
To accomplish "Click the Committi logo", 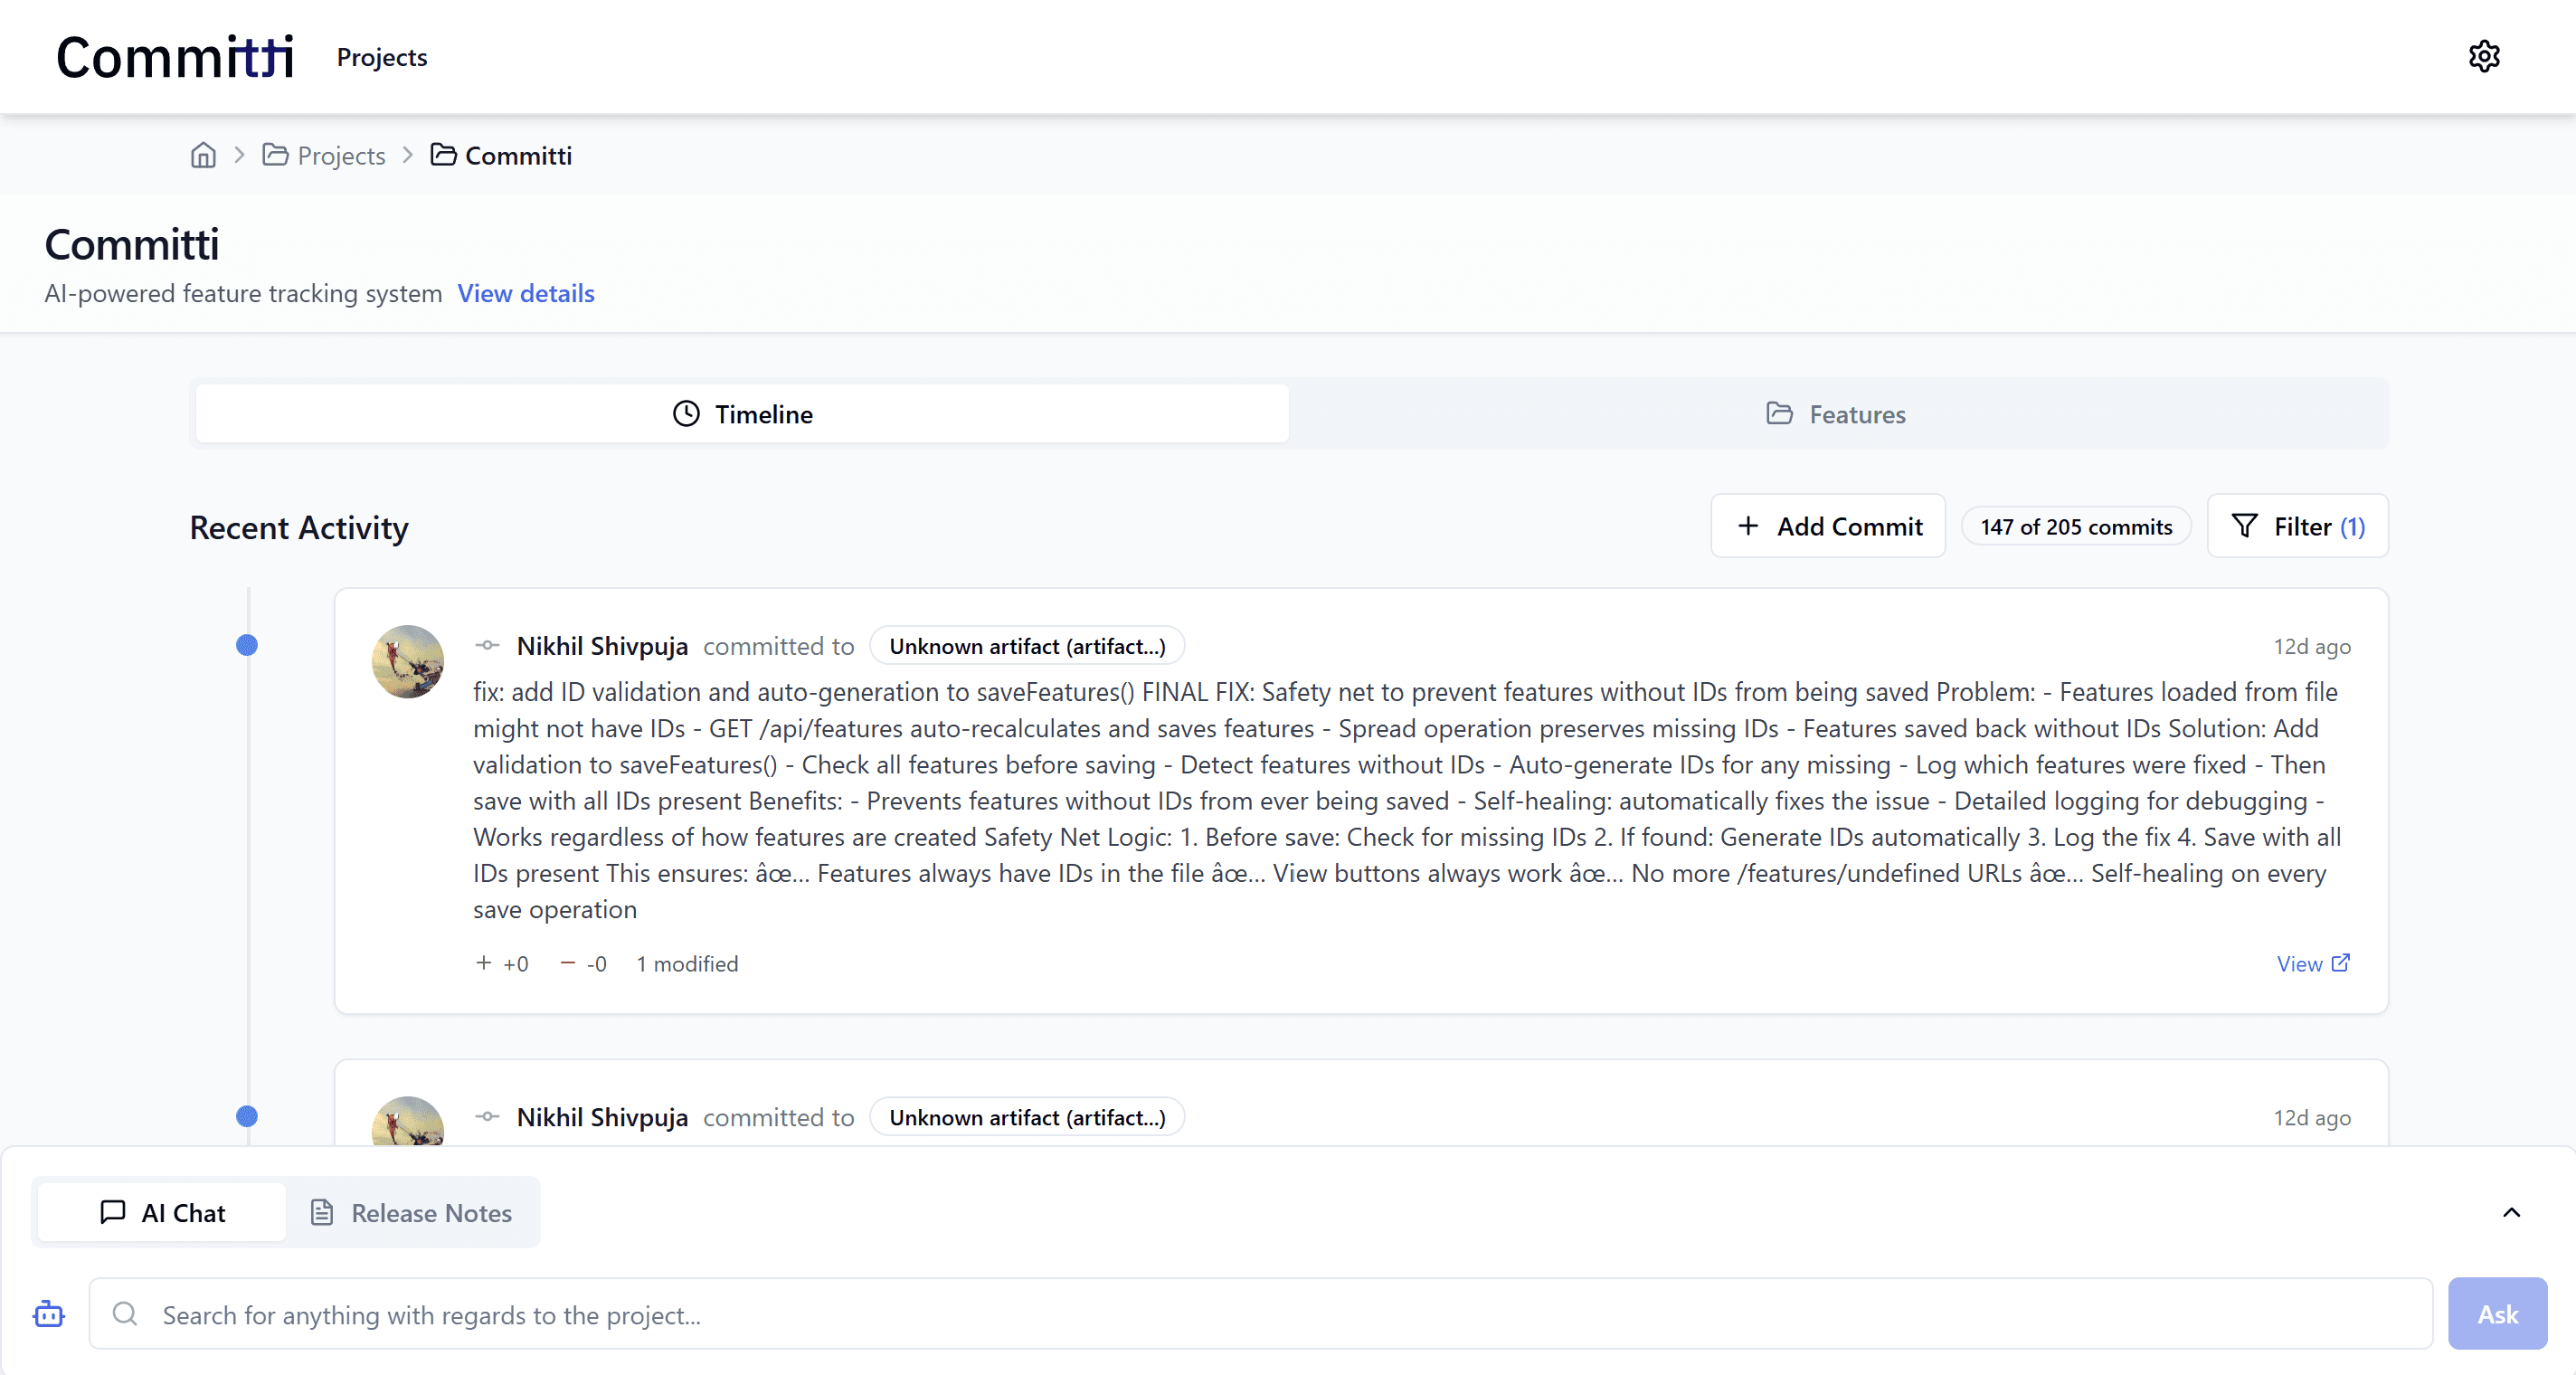I will tap(174, 57).
